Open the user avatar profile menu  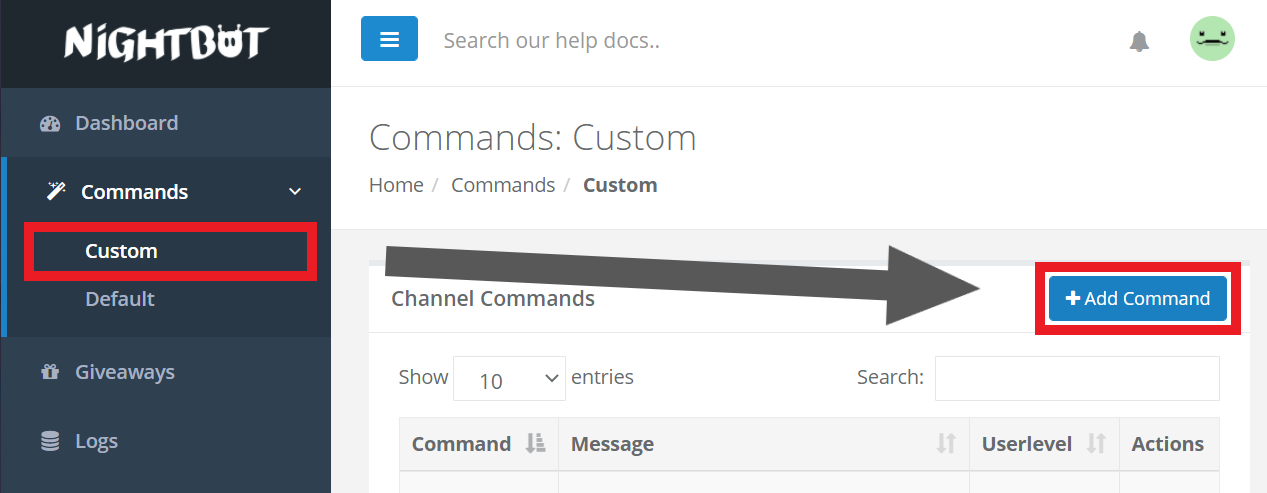1212,39
